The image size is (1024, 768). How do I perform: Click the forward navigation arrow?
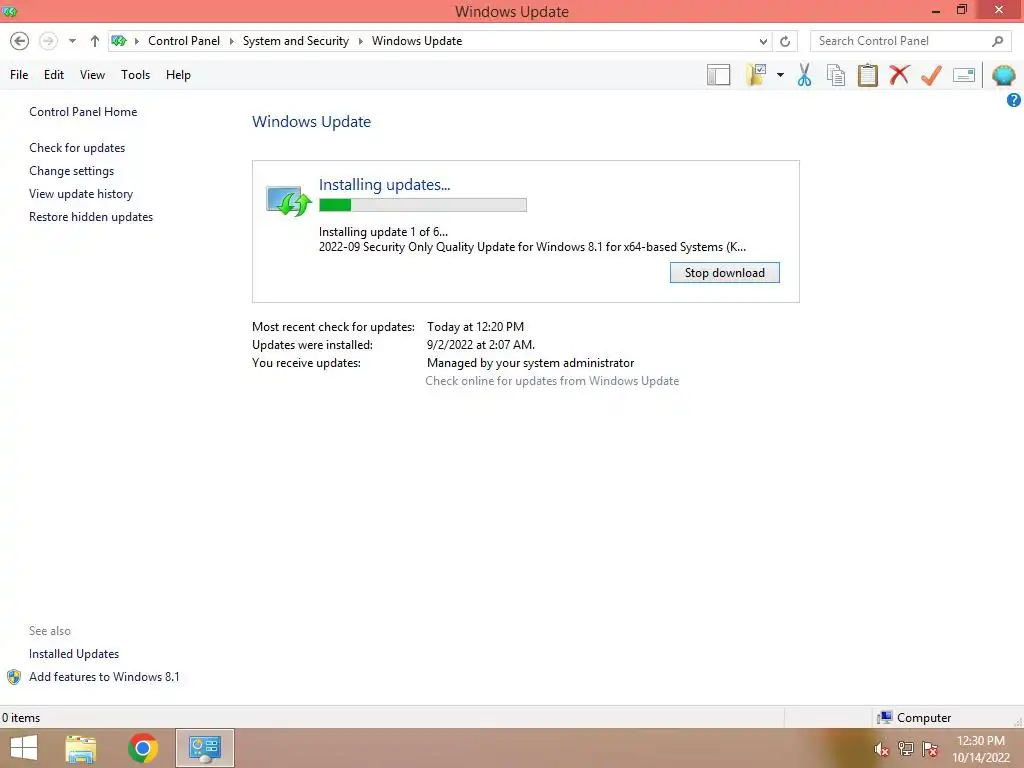[x=48, y=41]
